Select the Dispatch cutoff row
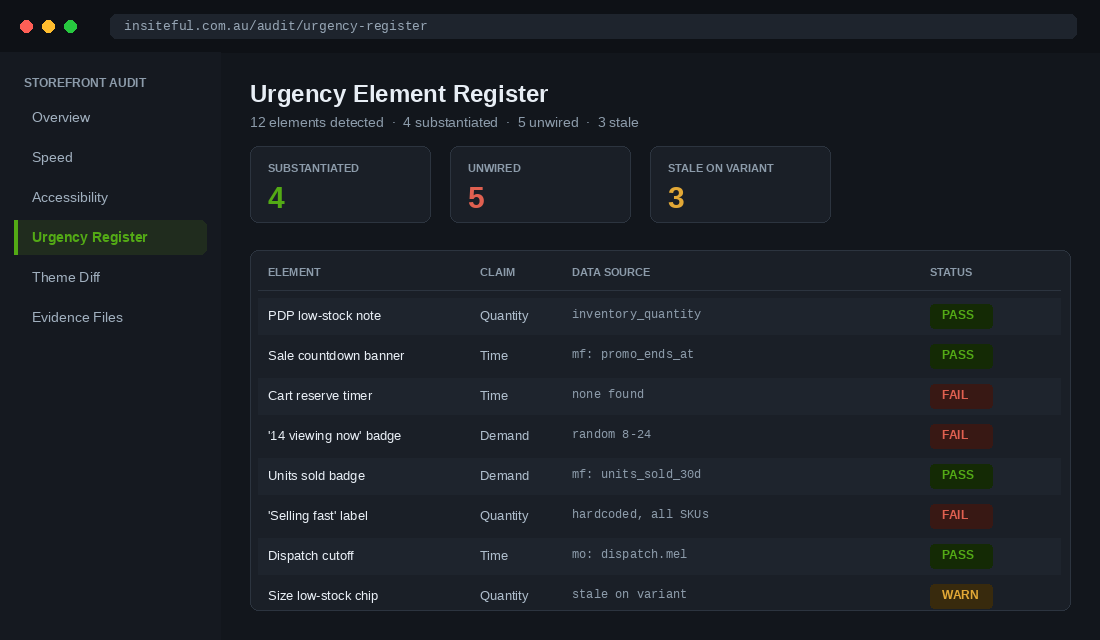The image size is (1100, 640). 659,556
